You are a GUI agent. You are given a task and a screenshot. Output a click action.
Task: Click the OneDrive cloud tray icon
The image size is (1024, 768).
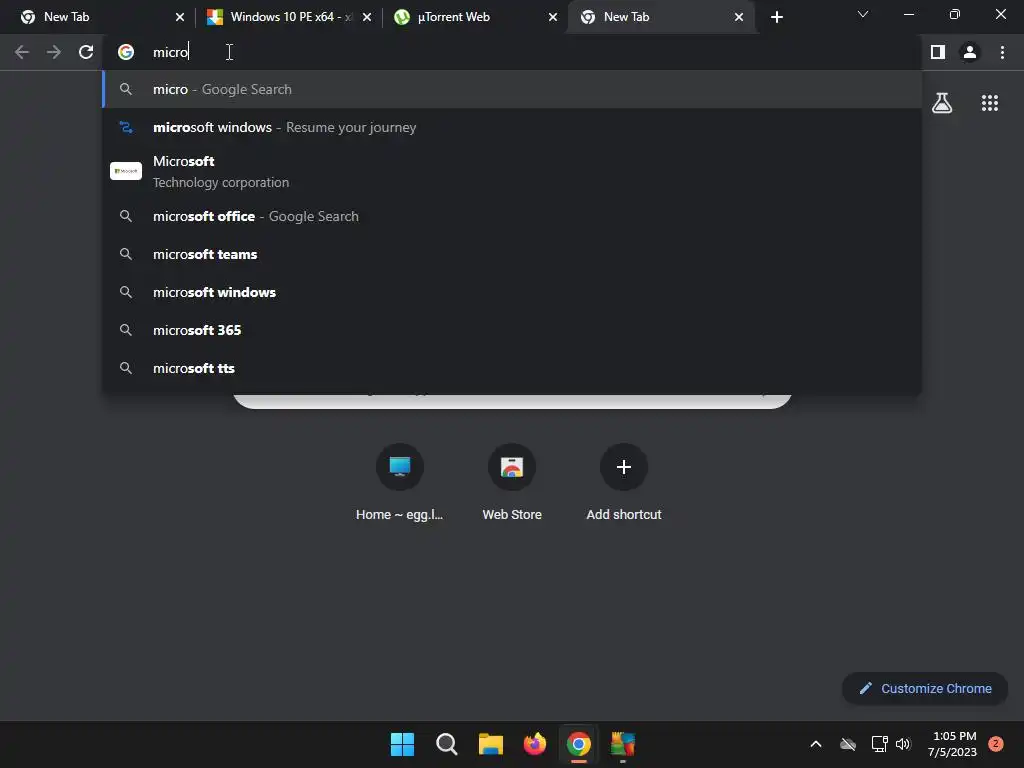tap(848, 744)
